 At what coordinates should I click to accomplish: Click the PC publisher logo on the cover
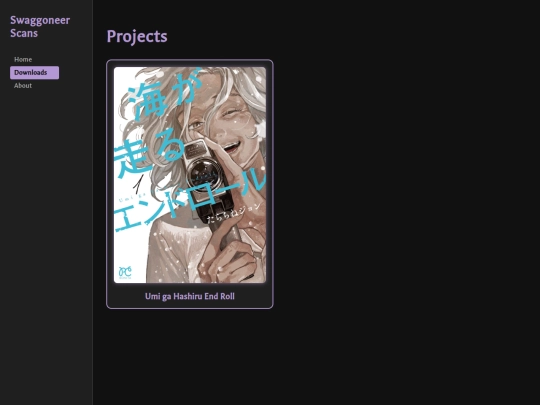[x=125, y=272]
